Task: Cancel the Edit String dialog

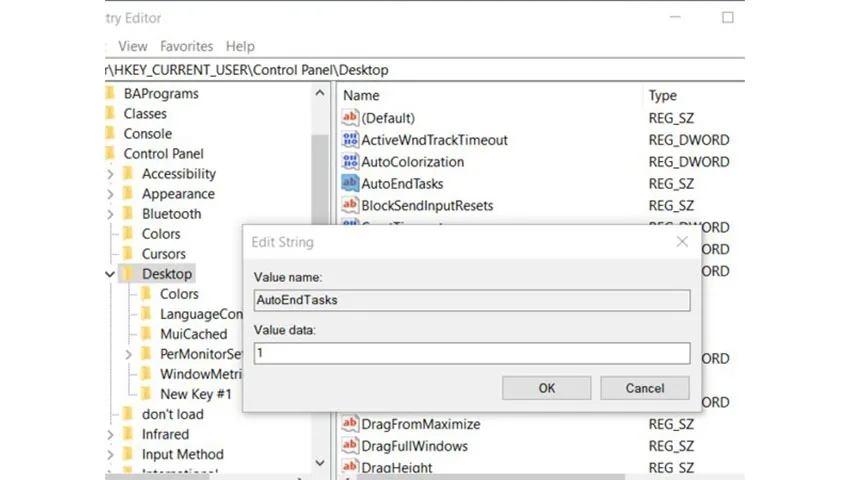Action: (645, 388)
